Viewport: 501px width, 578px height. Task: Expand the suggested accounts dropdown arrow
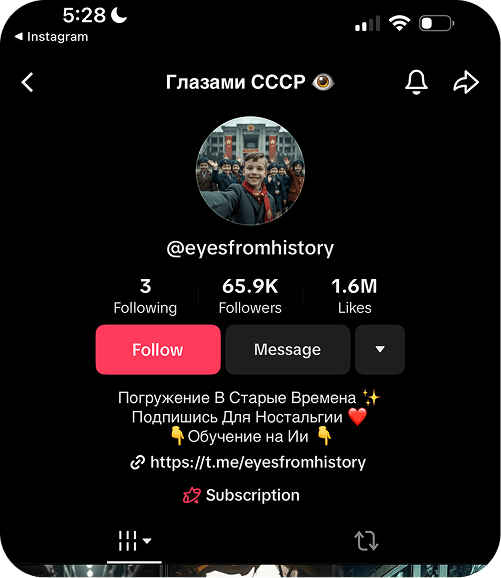pos(380,349)
